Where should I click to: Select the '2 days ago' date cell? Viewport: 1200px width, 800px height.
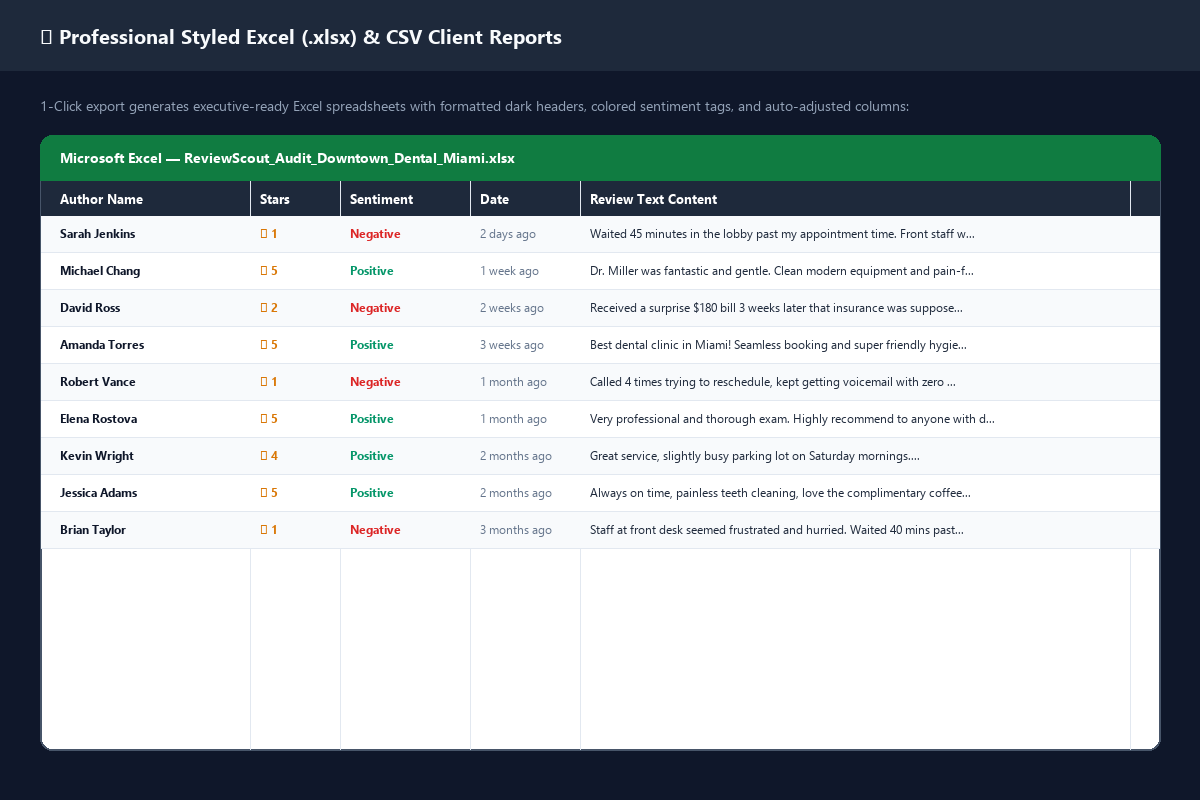pos(526,234)
